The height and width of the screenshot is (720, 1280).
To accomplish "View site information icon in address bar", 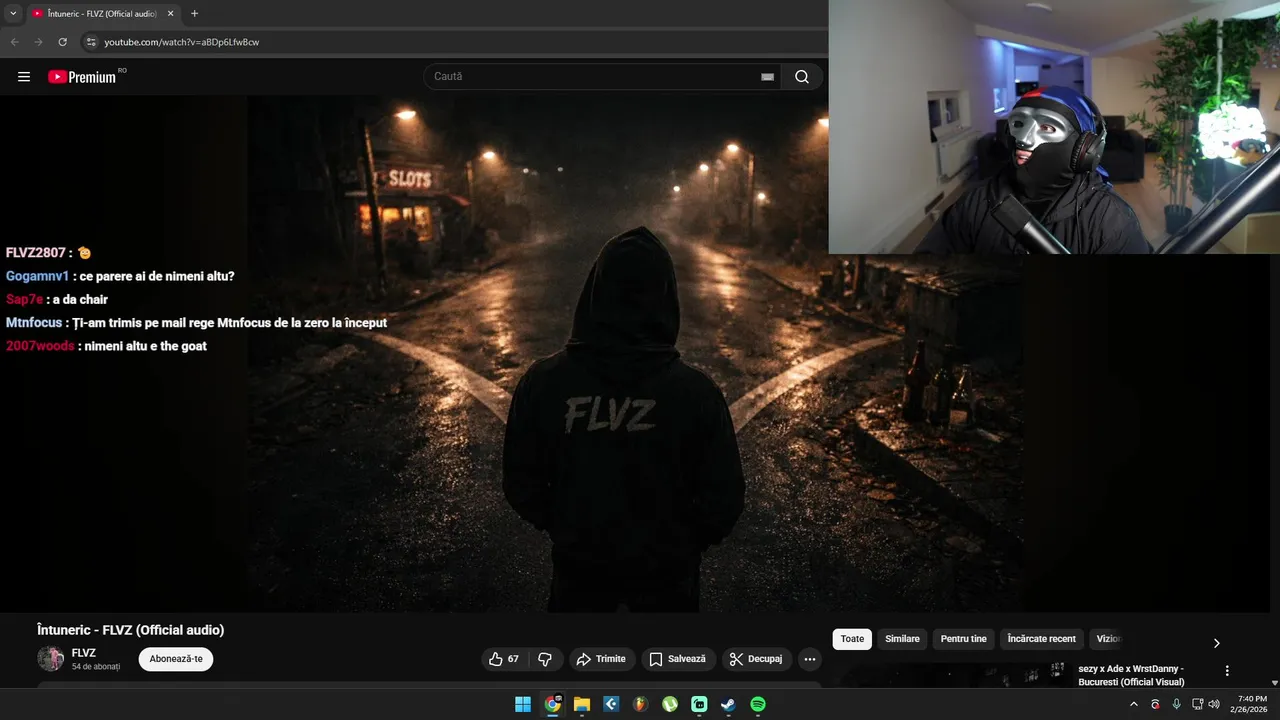I will click(90, 42).
